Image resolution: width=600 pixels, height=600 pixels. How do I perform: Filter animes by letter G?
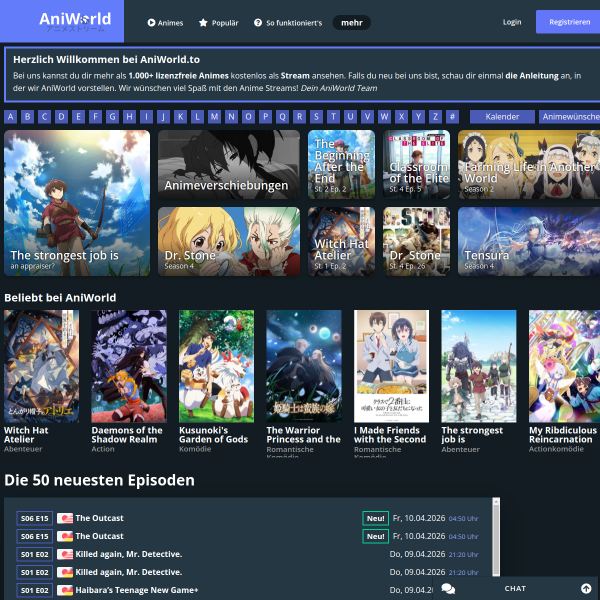pyautogui.click(x=112, y=117)
